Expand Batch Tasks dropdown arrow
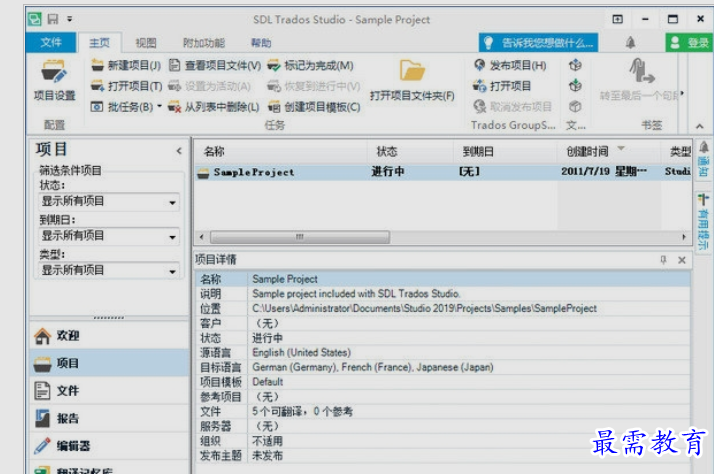This screenshot has height=474, width=714. [x=159, y=107]
